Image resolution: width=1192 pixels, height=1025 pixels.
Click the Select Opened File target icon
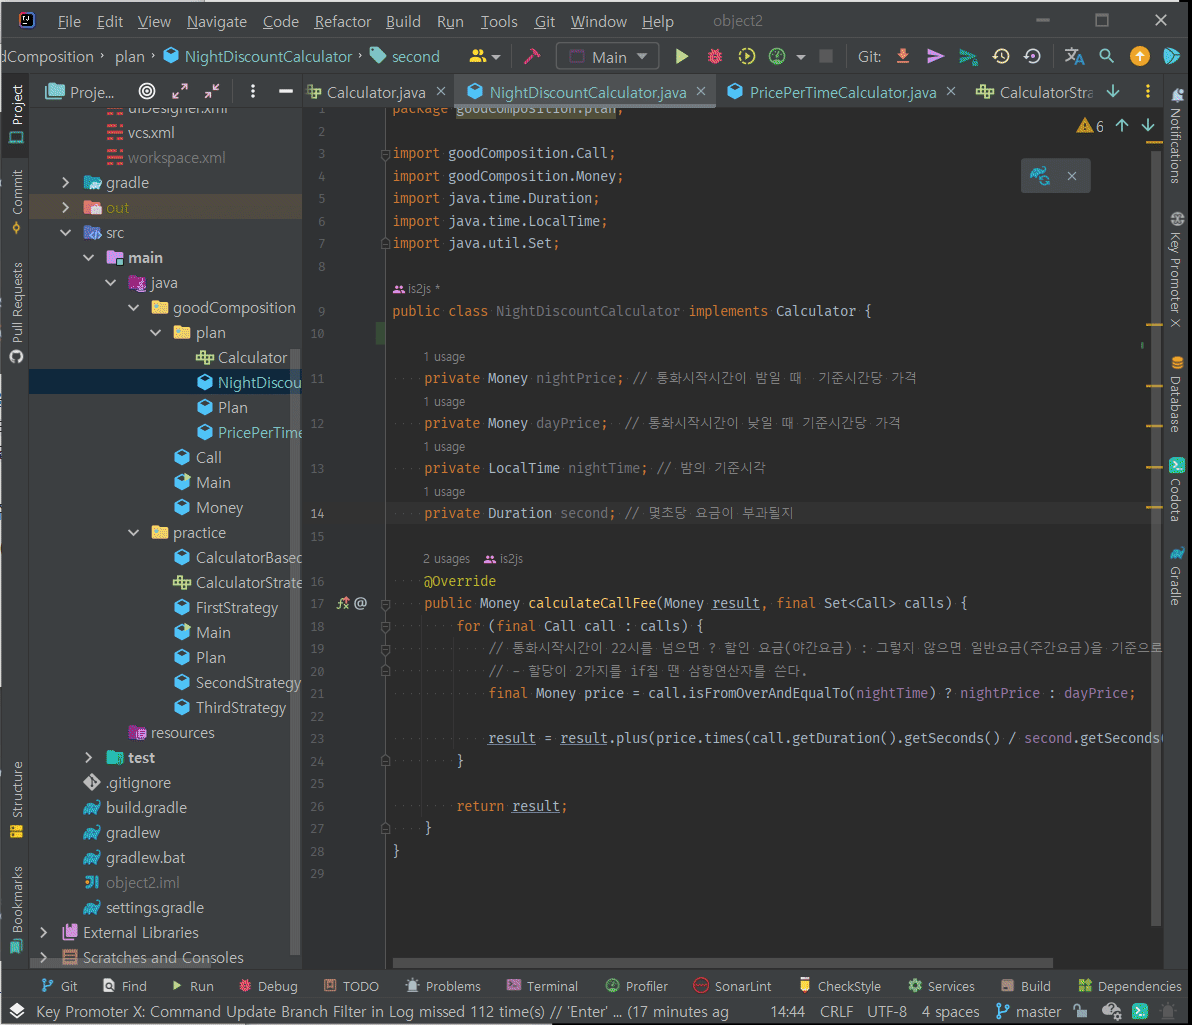click(x=147, y=92)
